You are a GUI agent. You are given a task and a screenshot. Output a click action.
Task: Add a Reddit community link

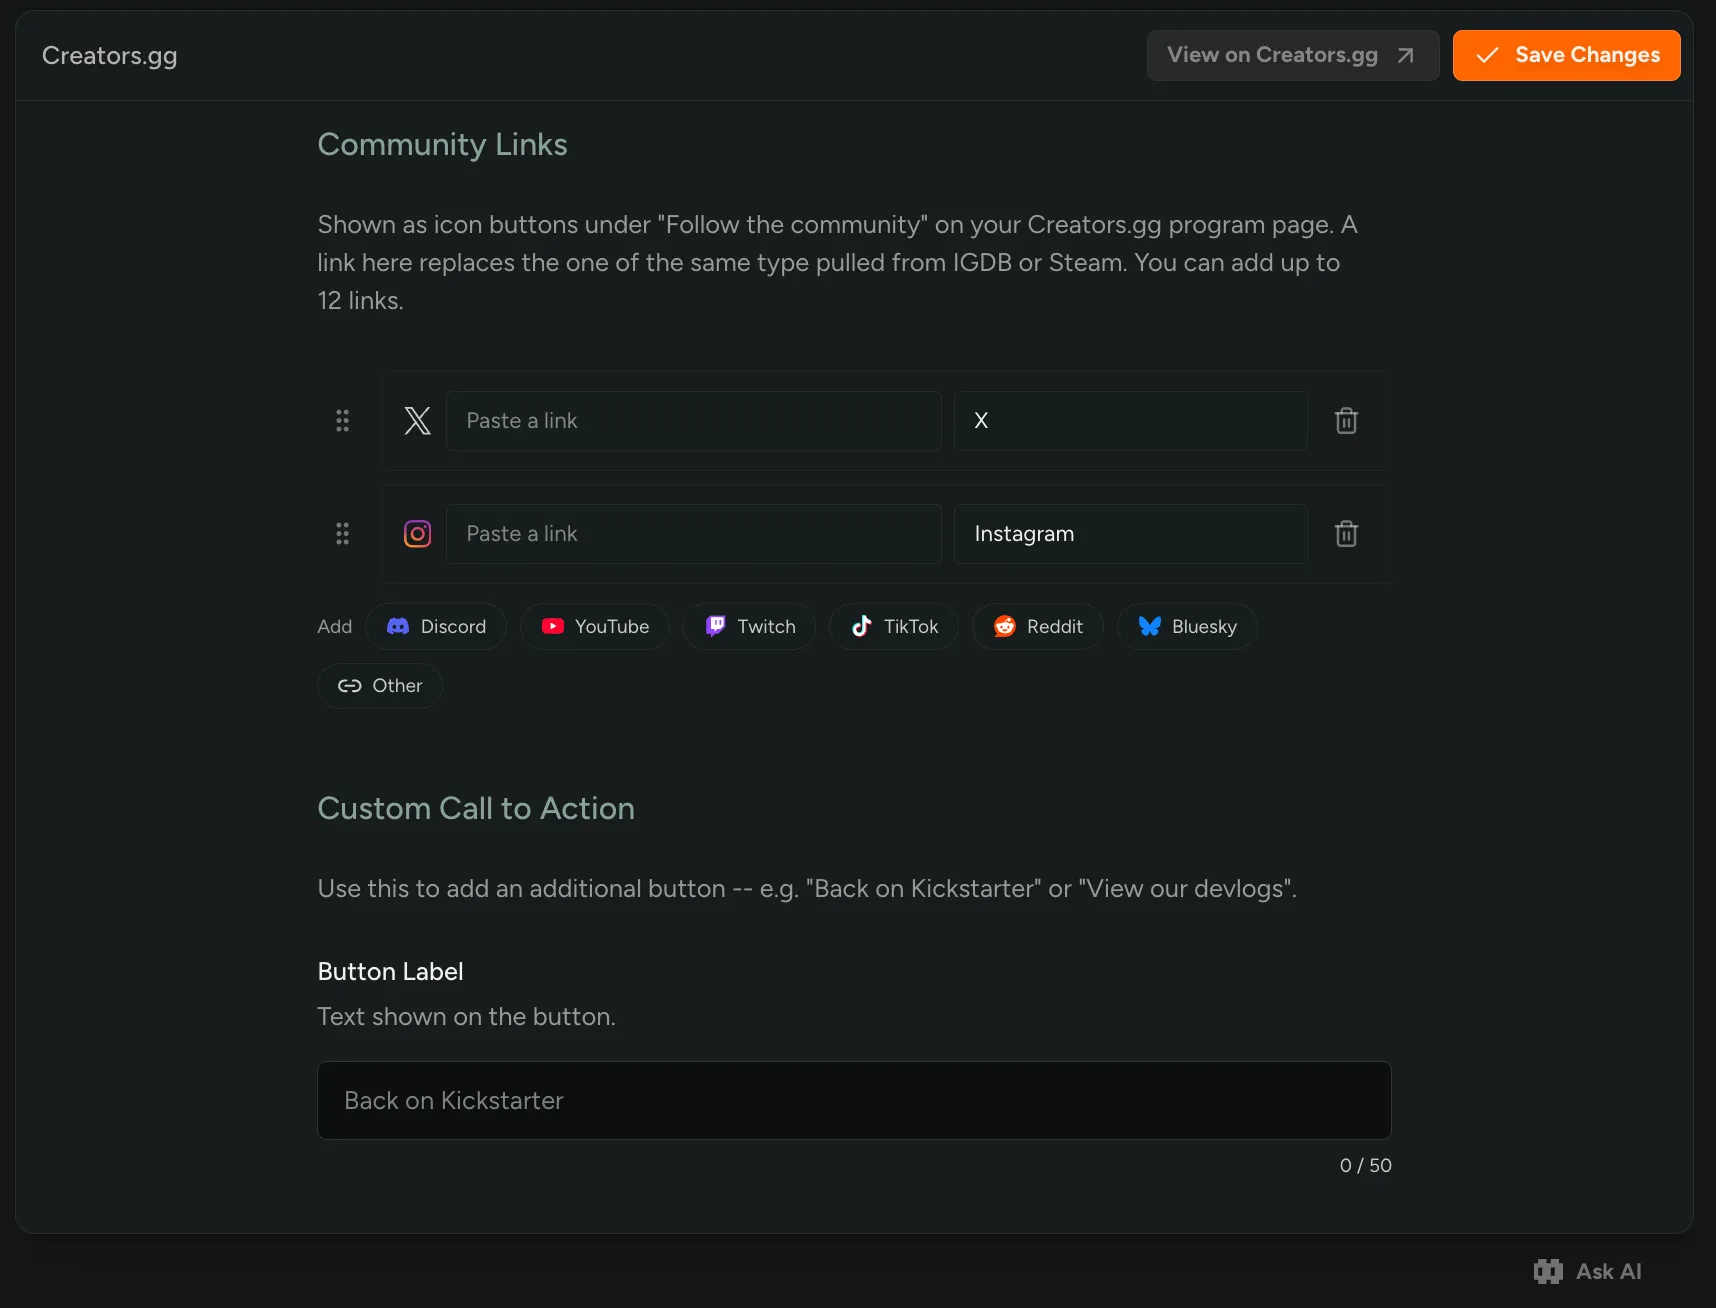pos(1038,627)
